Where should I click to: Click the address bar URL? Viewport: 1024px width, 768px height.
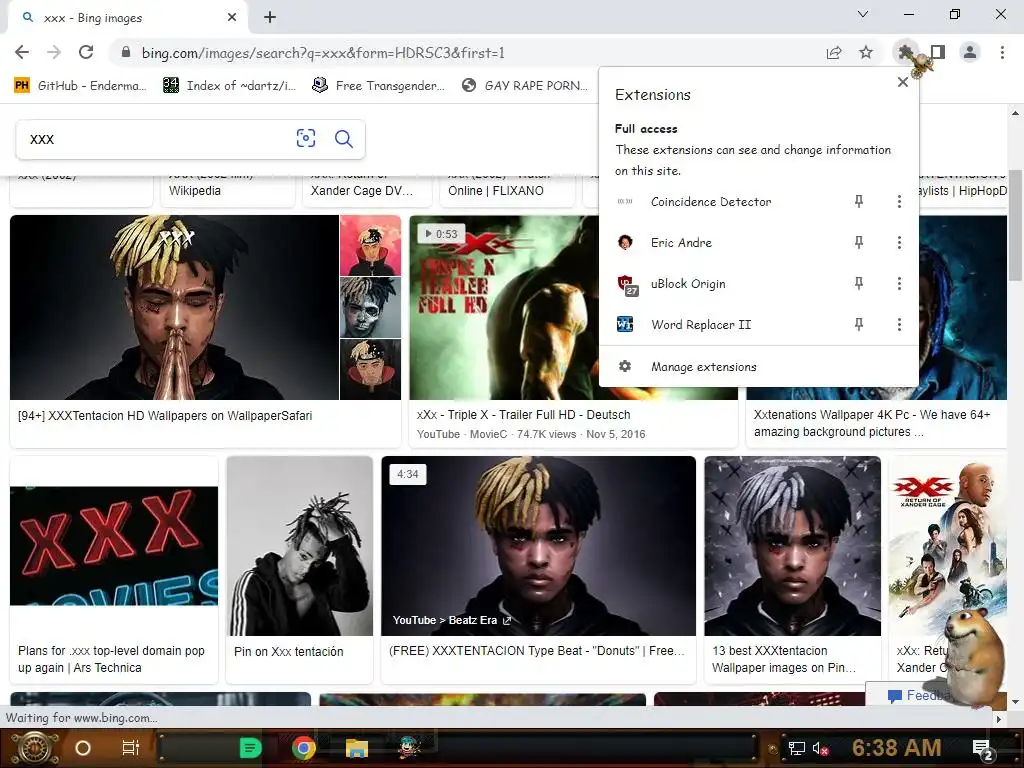[x=323, y=53]
